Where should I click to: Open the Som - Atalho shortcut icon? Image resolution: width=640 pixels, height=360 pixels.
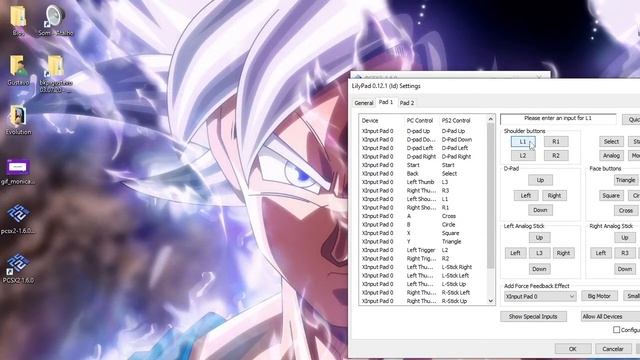[x=56, y=20]
